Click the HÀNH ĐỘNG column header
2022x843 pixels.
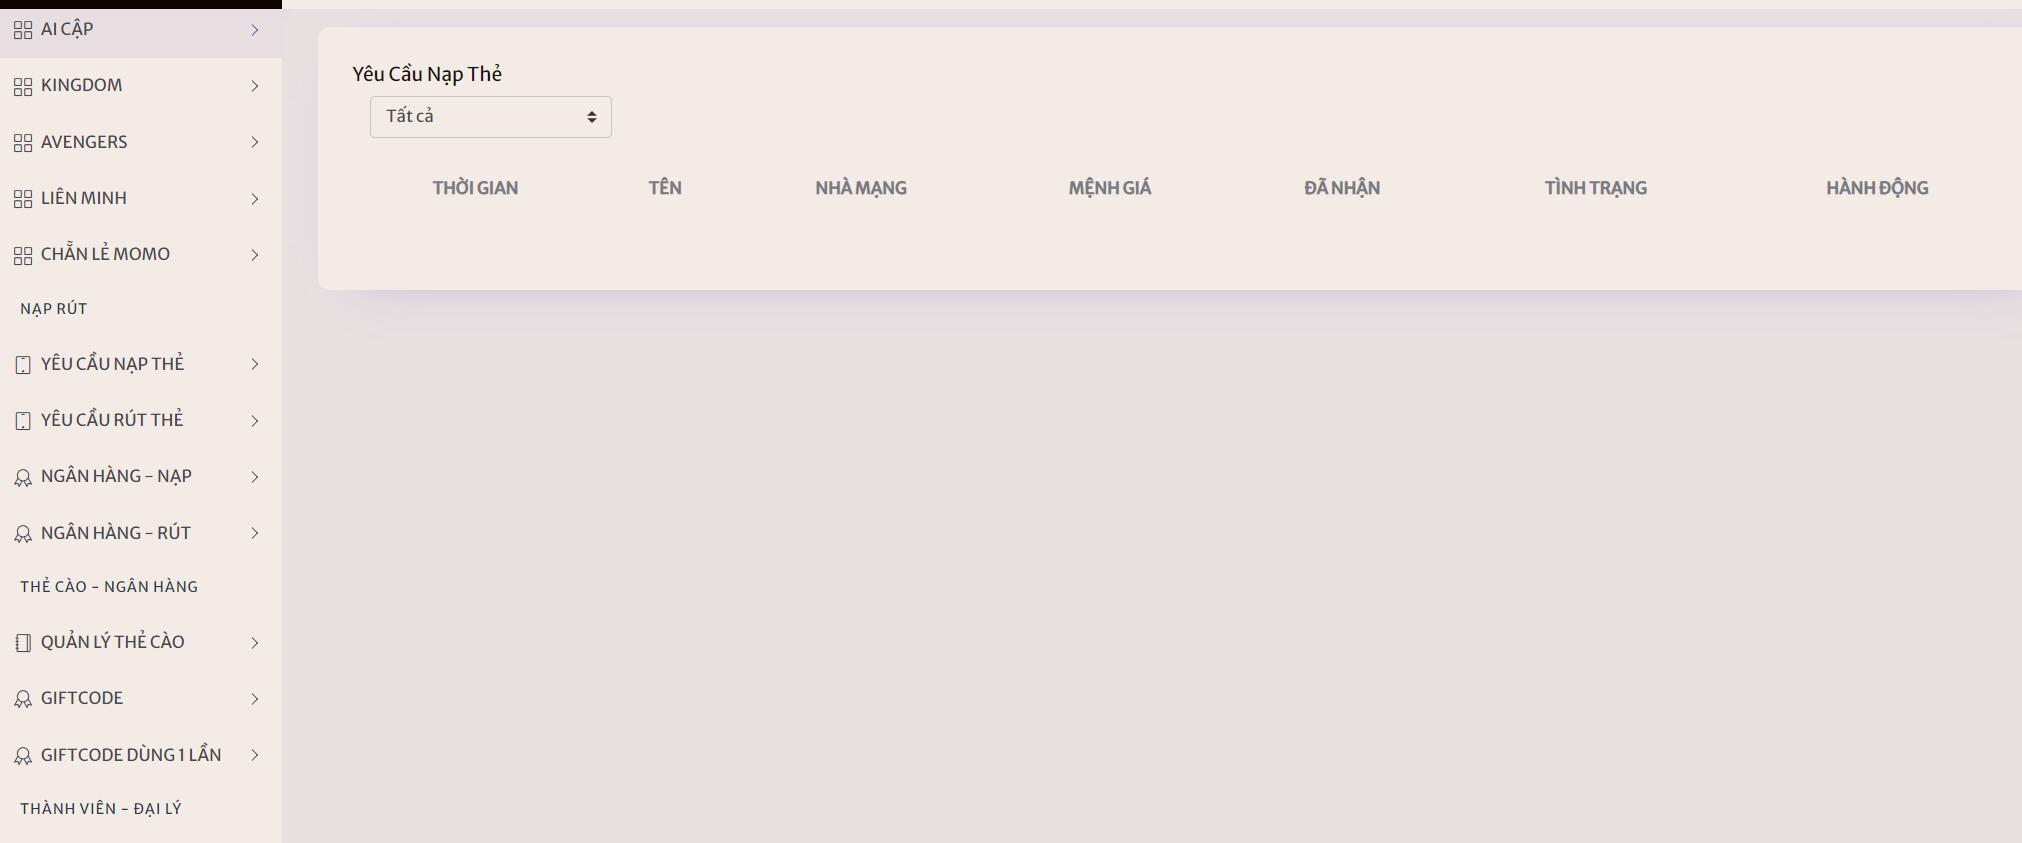1877,188
